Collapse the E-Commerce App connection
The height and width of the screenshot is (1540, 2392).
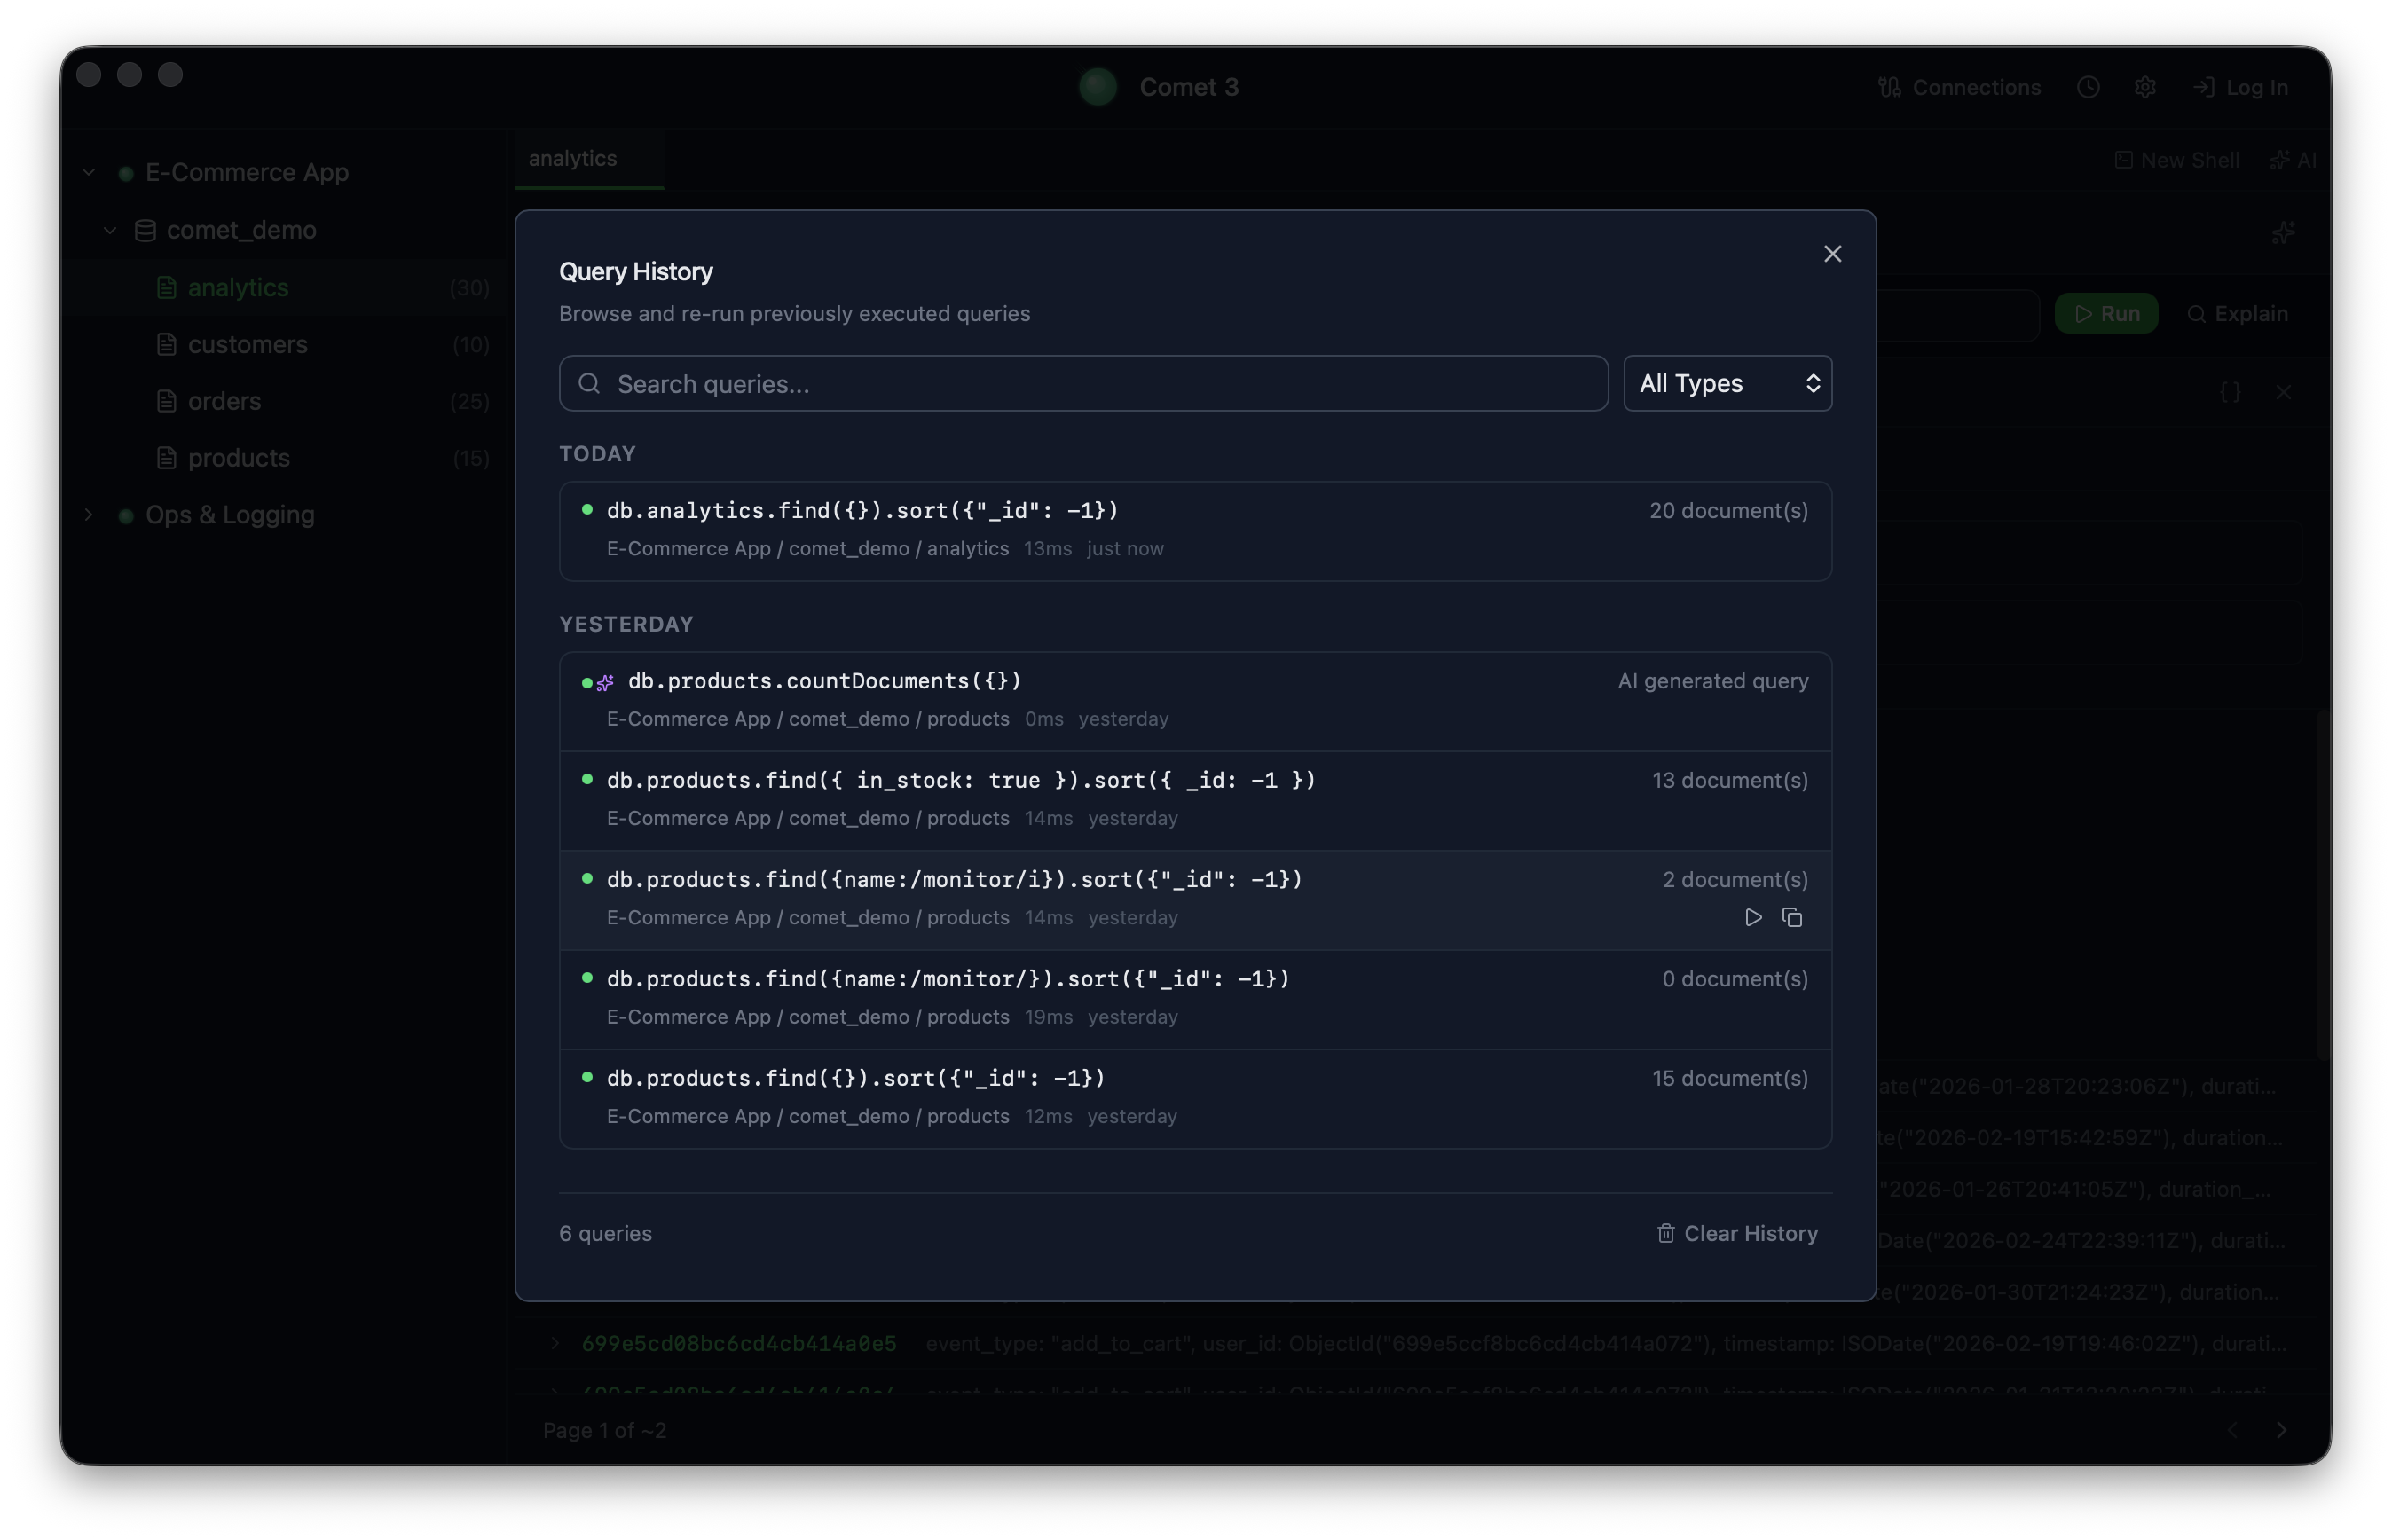click(88, 171)
